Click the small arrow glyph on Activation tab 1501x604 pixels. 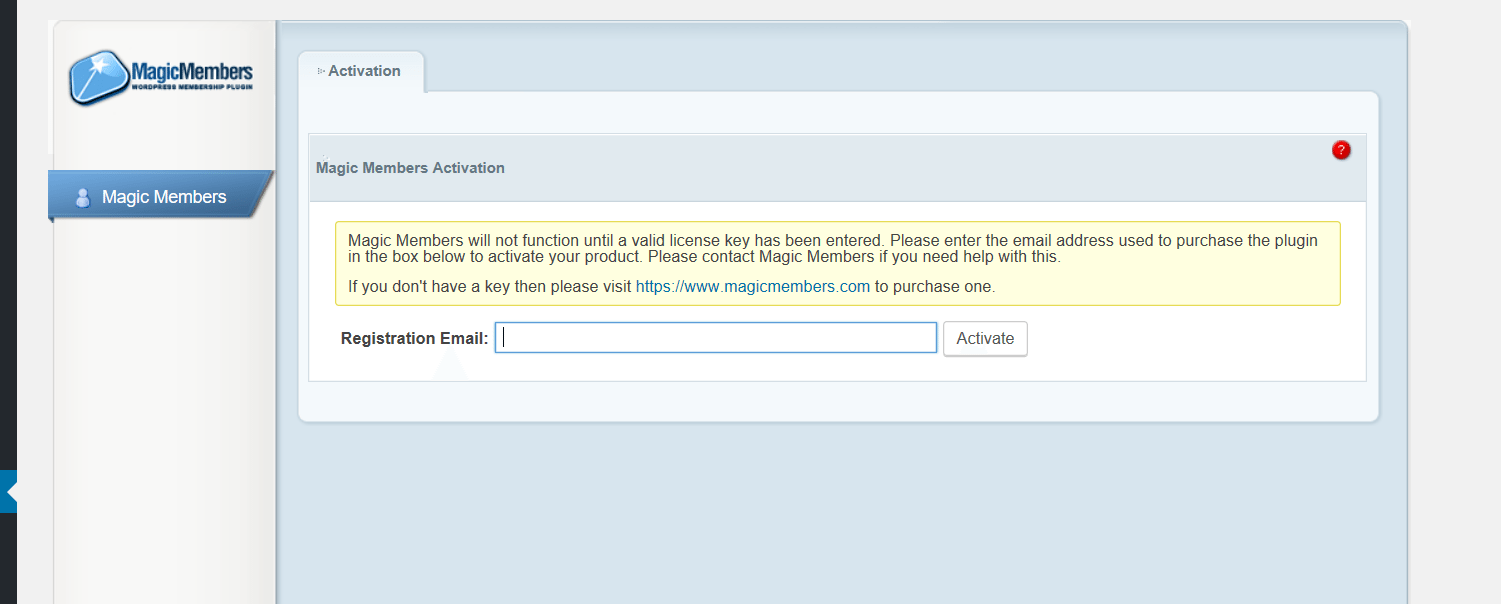pyautogui.click(x=322, y=70)
